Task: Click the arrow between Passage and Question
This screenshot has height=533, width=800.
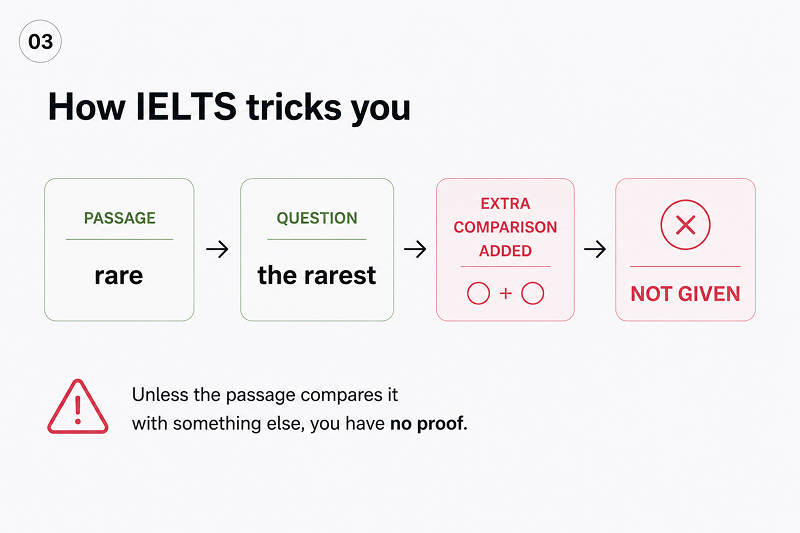Action: (217, 249)
